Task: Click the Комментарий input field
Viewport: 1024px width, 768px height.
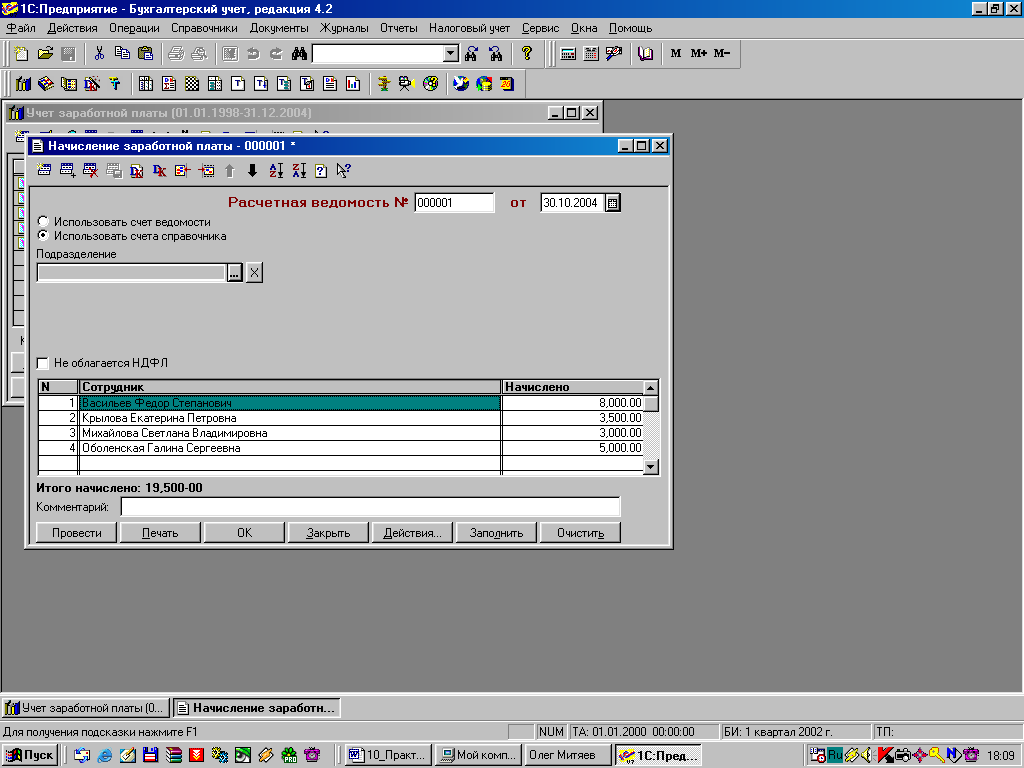Action: [x=370, y=507]
